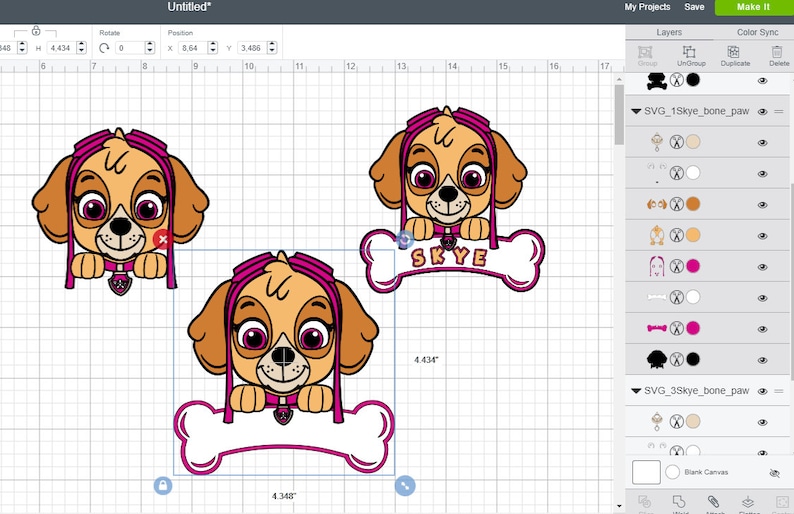Click layers panel scroll-down arrow at bottom
The image size is (794, 514).
click(x=619, y=505)
